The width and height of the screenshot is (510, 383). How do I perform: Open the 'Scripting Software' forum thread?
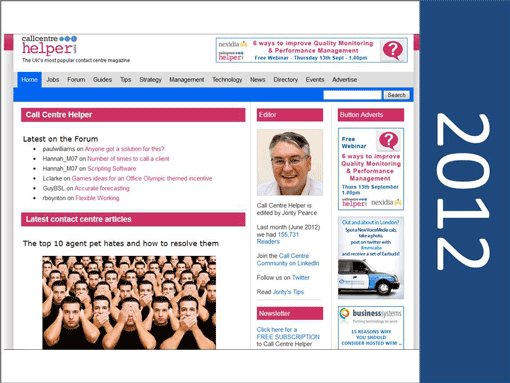point(112,169)
